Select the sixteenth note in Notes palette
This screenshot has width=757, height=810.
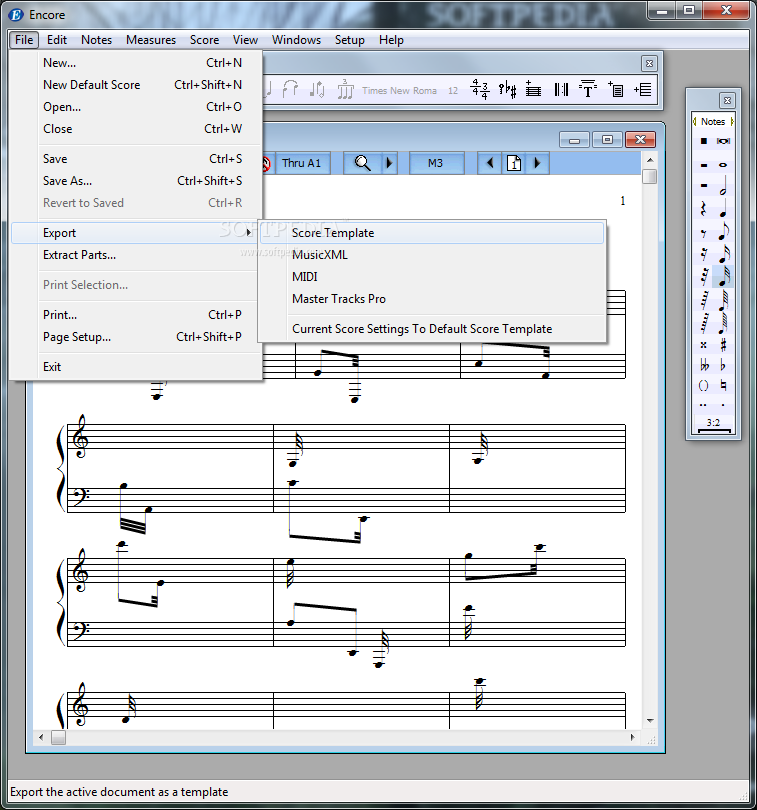(723, 254)
